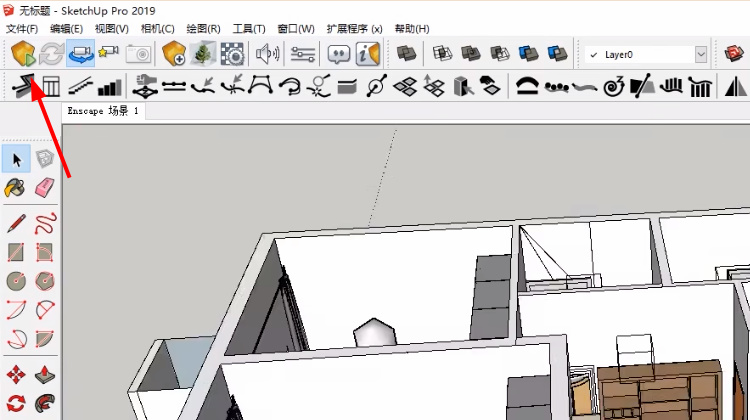Open the 视图(V) menu
750x420 pixels.
point(112,29)
